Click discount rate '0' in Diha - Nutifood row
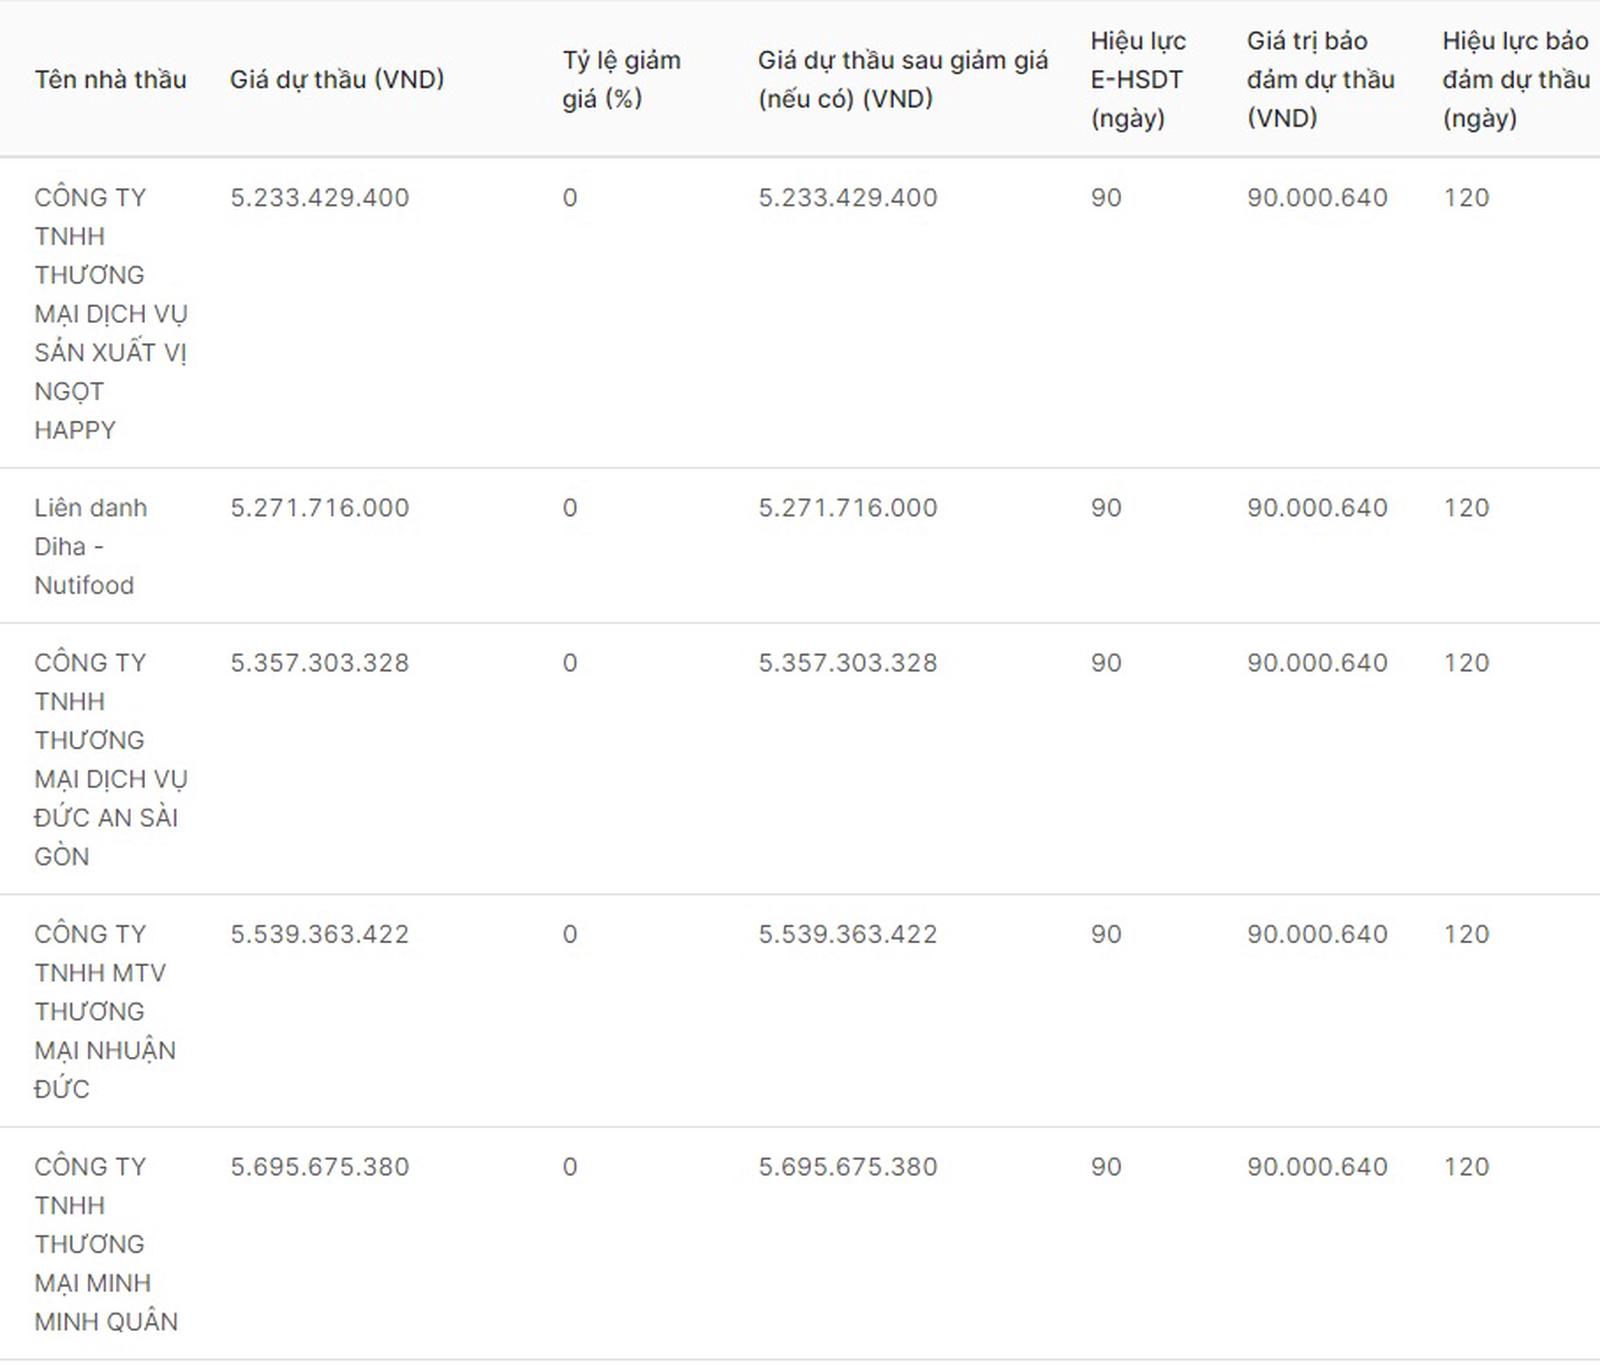The height and width of the screenshot is (1371, 1600). click(570, 508)
